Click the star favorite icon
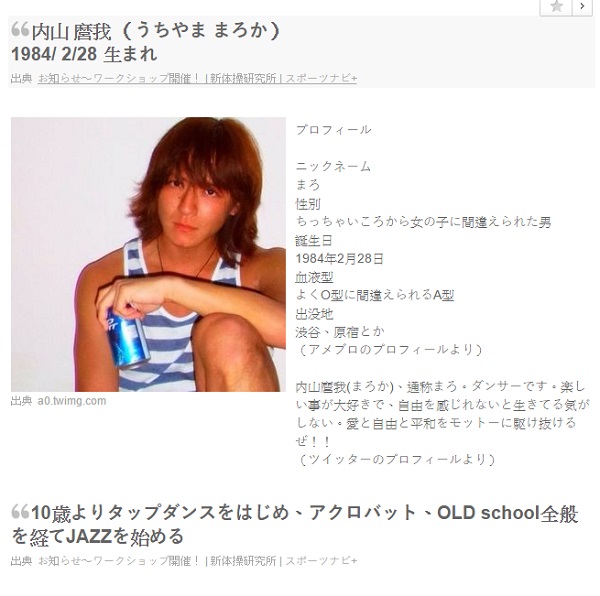Image resolution: width=600 pixels, height=596 pixels. pos(556,7)
